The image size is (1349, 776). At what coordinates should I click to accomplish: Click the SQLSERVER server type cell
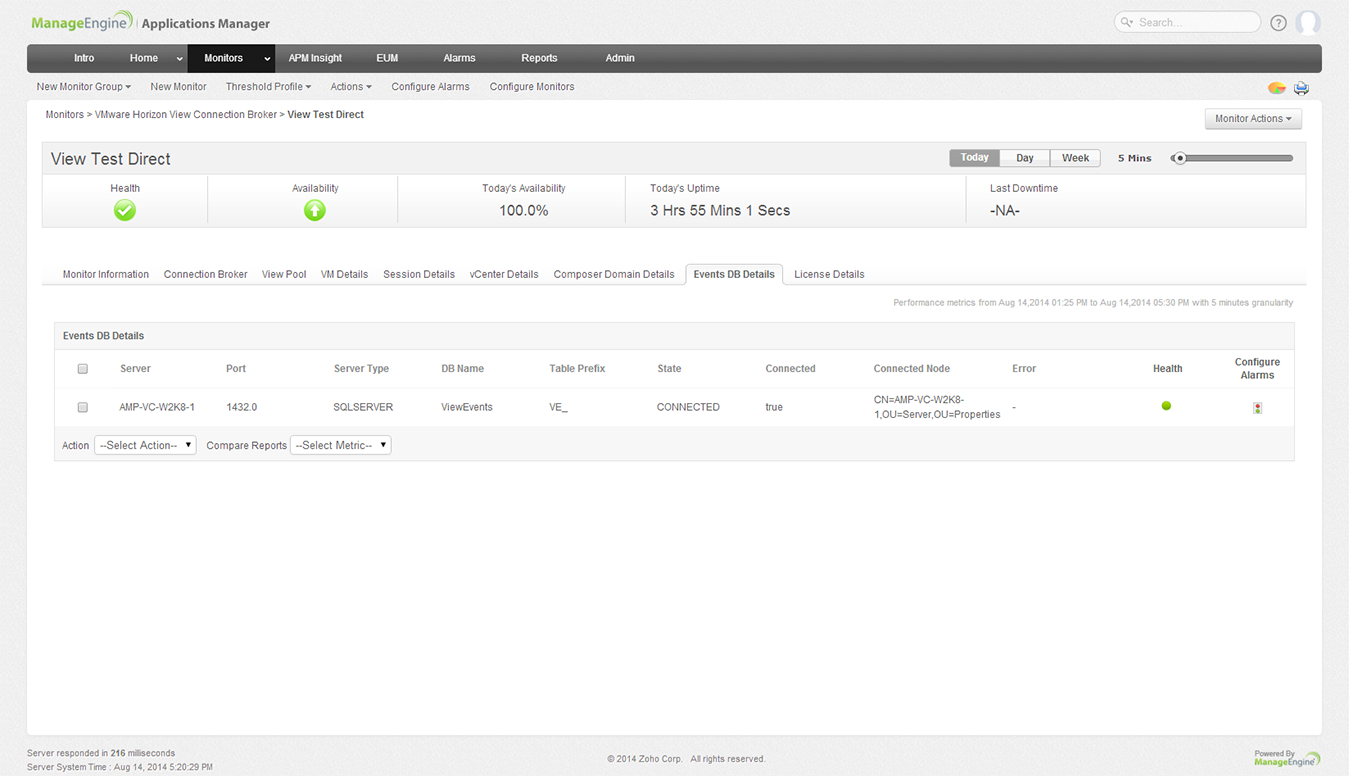363,407
